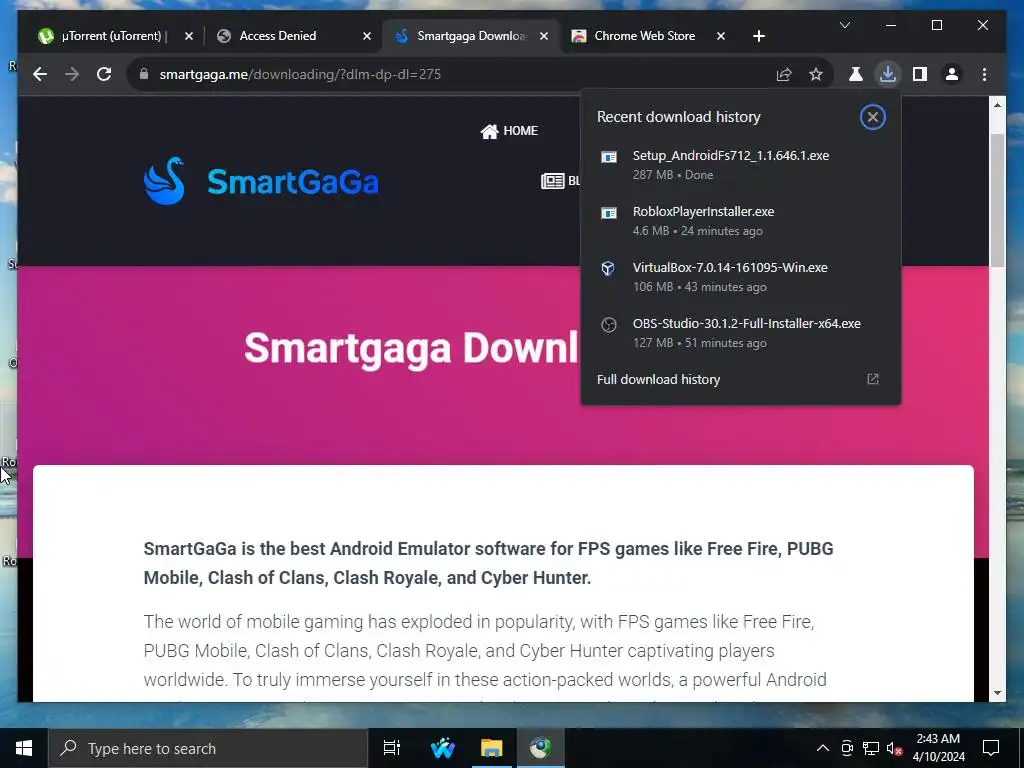Click the RobloxPlayerInstaller file icon
The height and width of the screenshot is (768, 1024).
tap(609, 213)
